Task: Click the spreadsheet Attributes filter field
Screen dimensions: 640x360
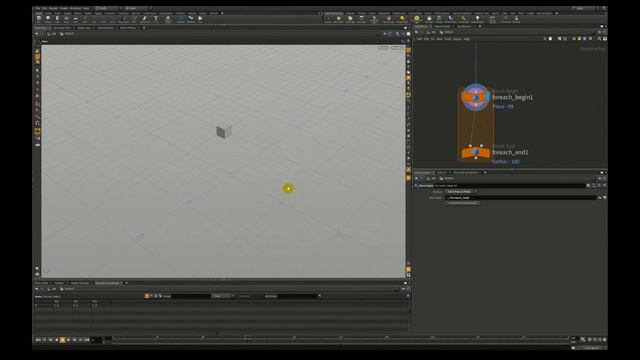Action: (298, 296)
